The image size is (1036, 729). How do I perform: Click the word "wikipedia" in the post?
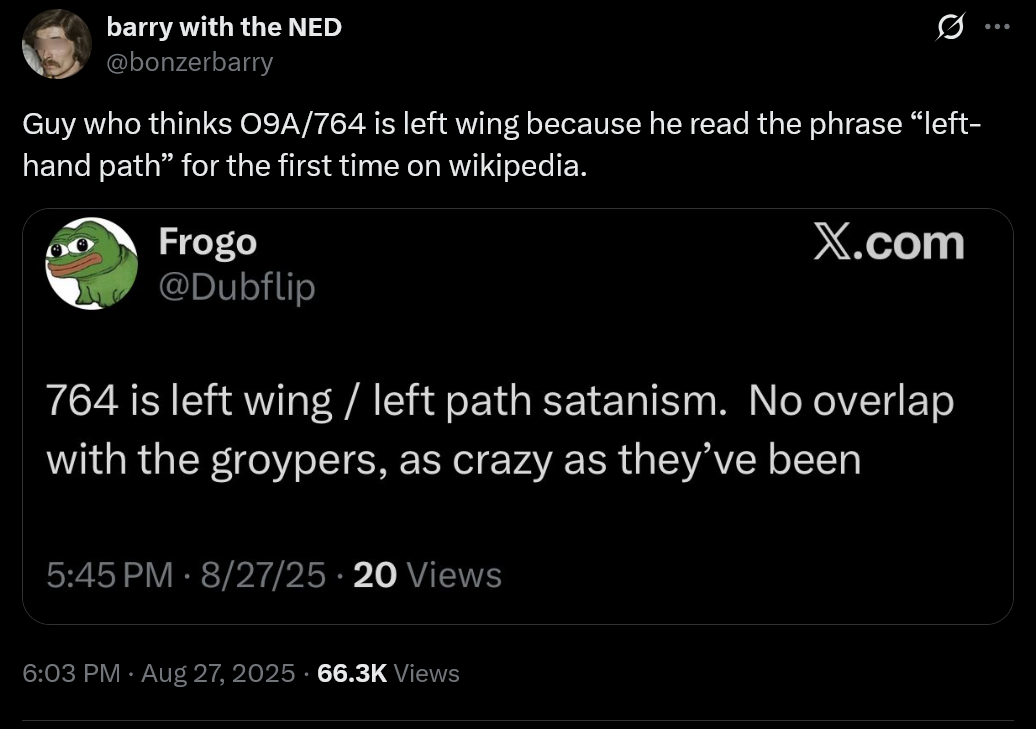513,166
